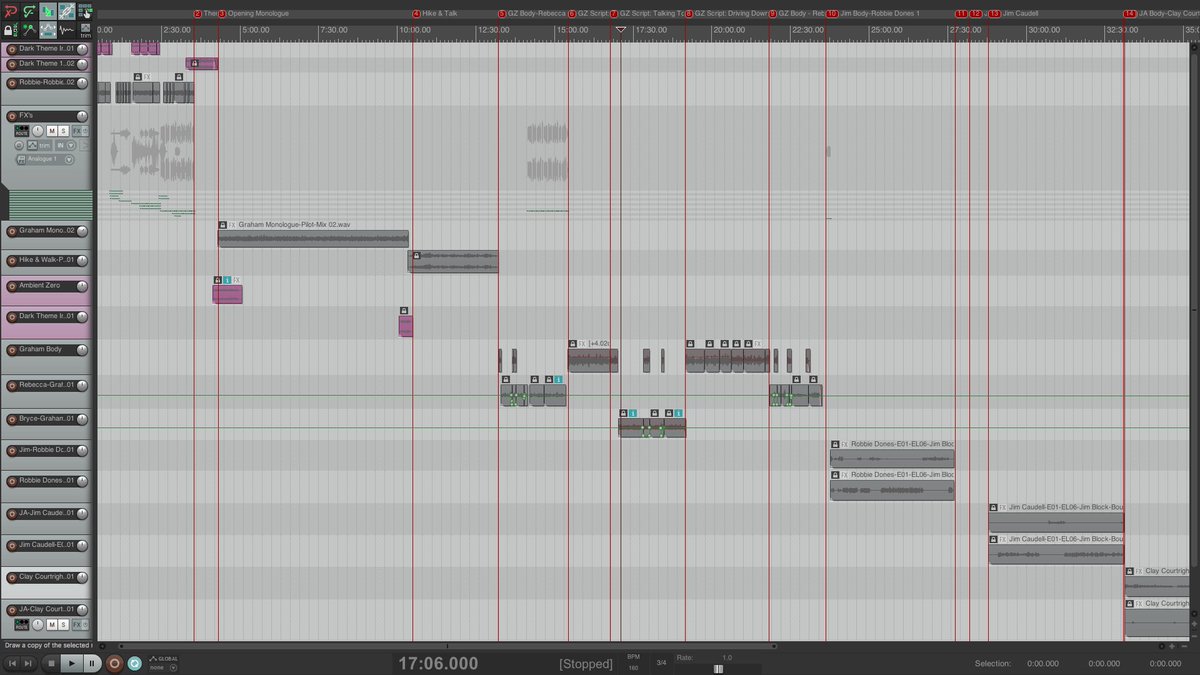
Task: Select the Hike & Walk-P..01 track
Action: [x=47, y=259]
